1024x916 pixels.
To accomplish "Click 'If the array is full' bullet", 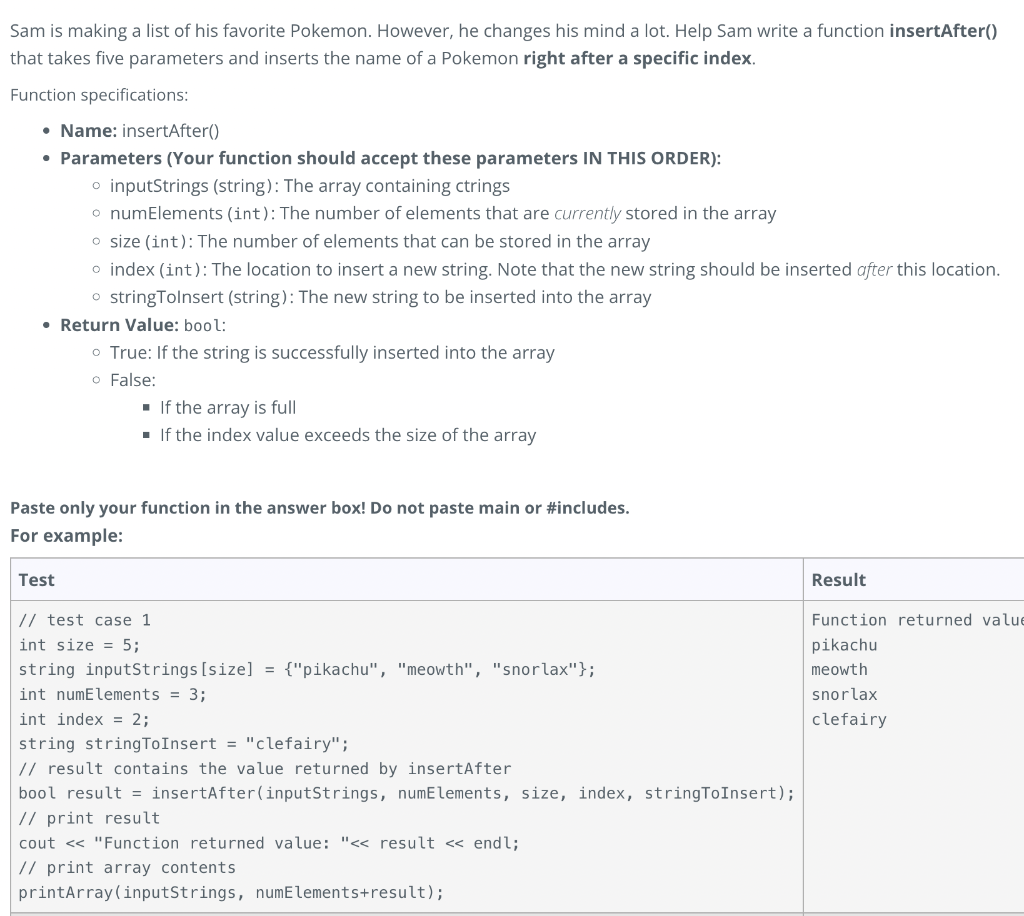I will [x=228, y=407].
